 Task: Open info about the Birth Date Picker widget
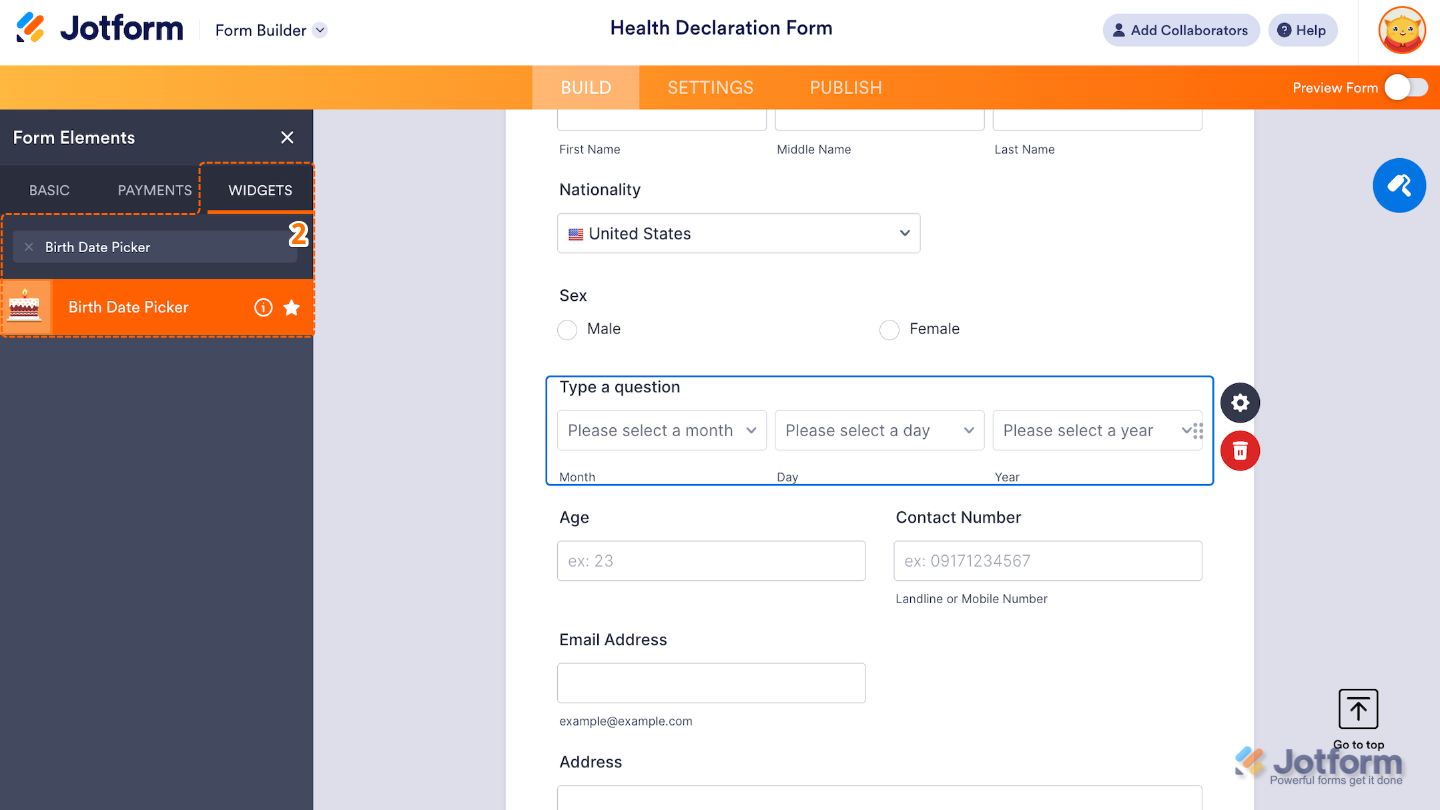click(x=263, y=307)
